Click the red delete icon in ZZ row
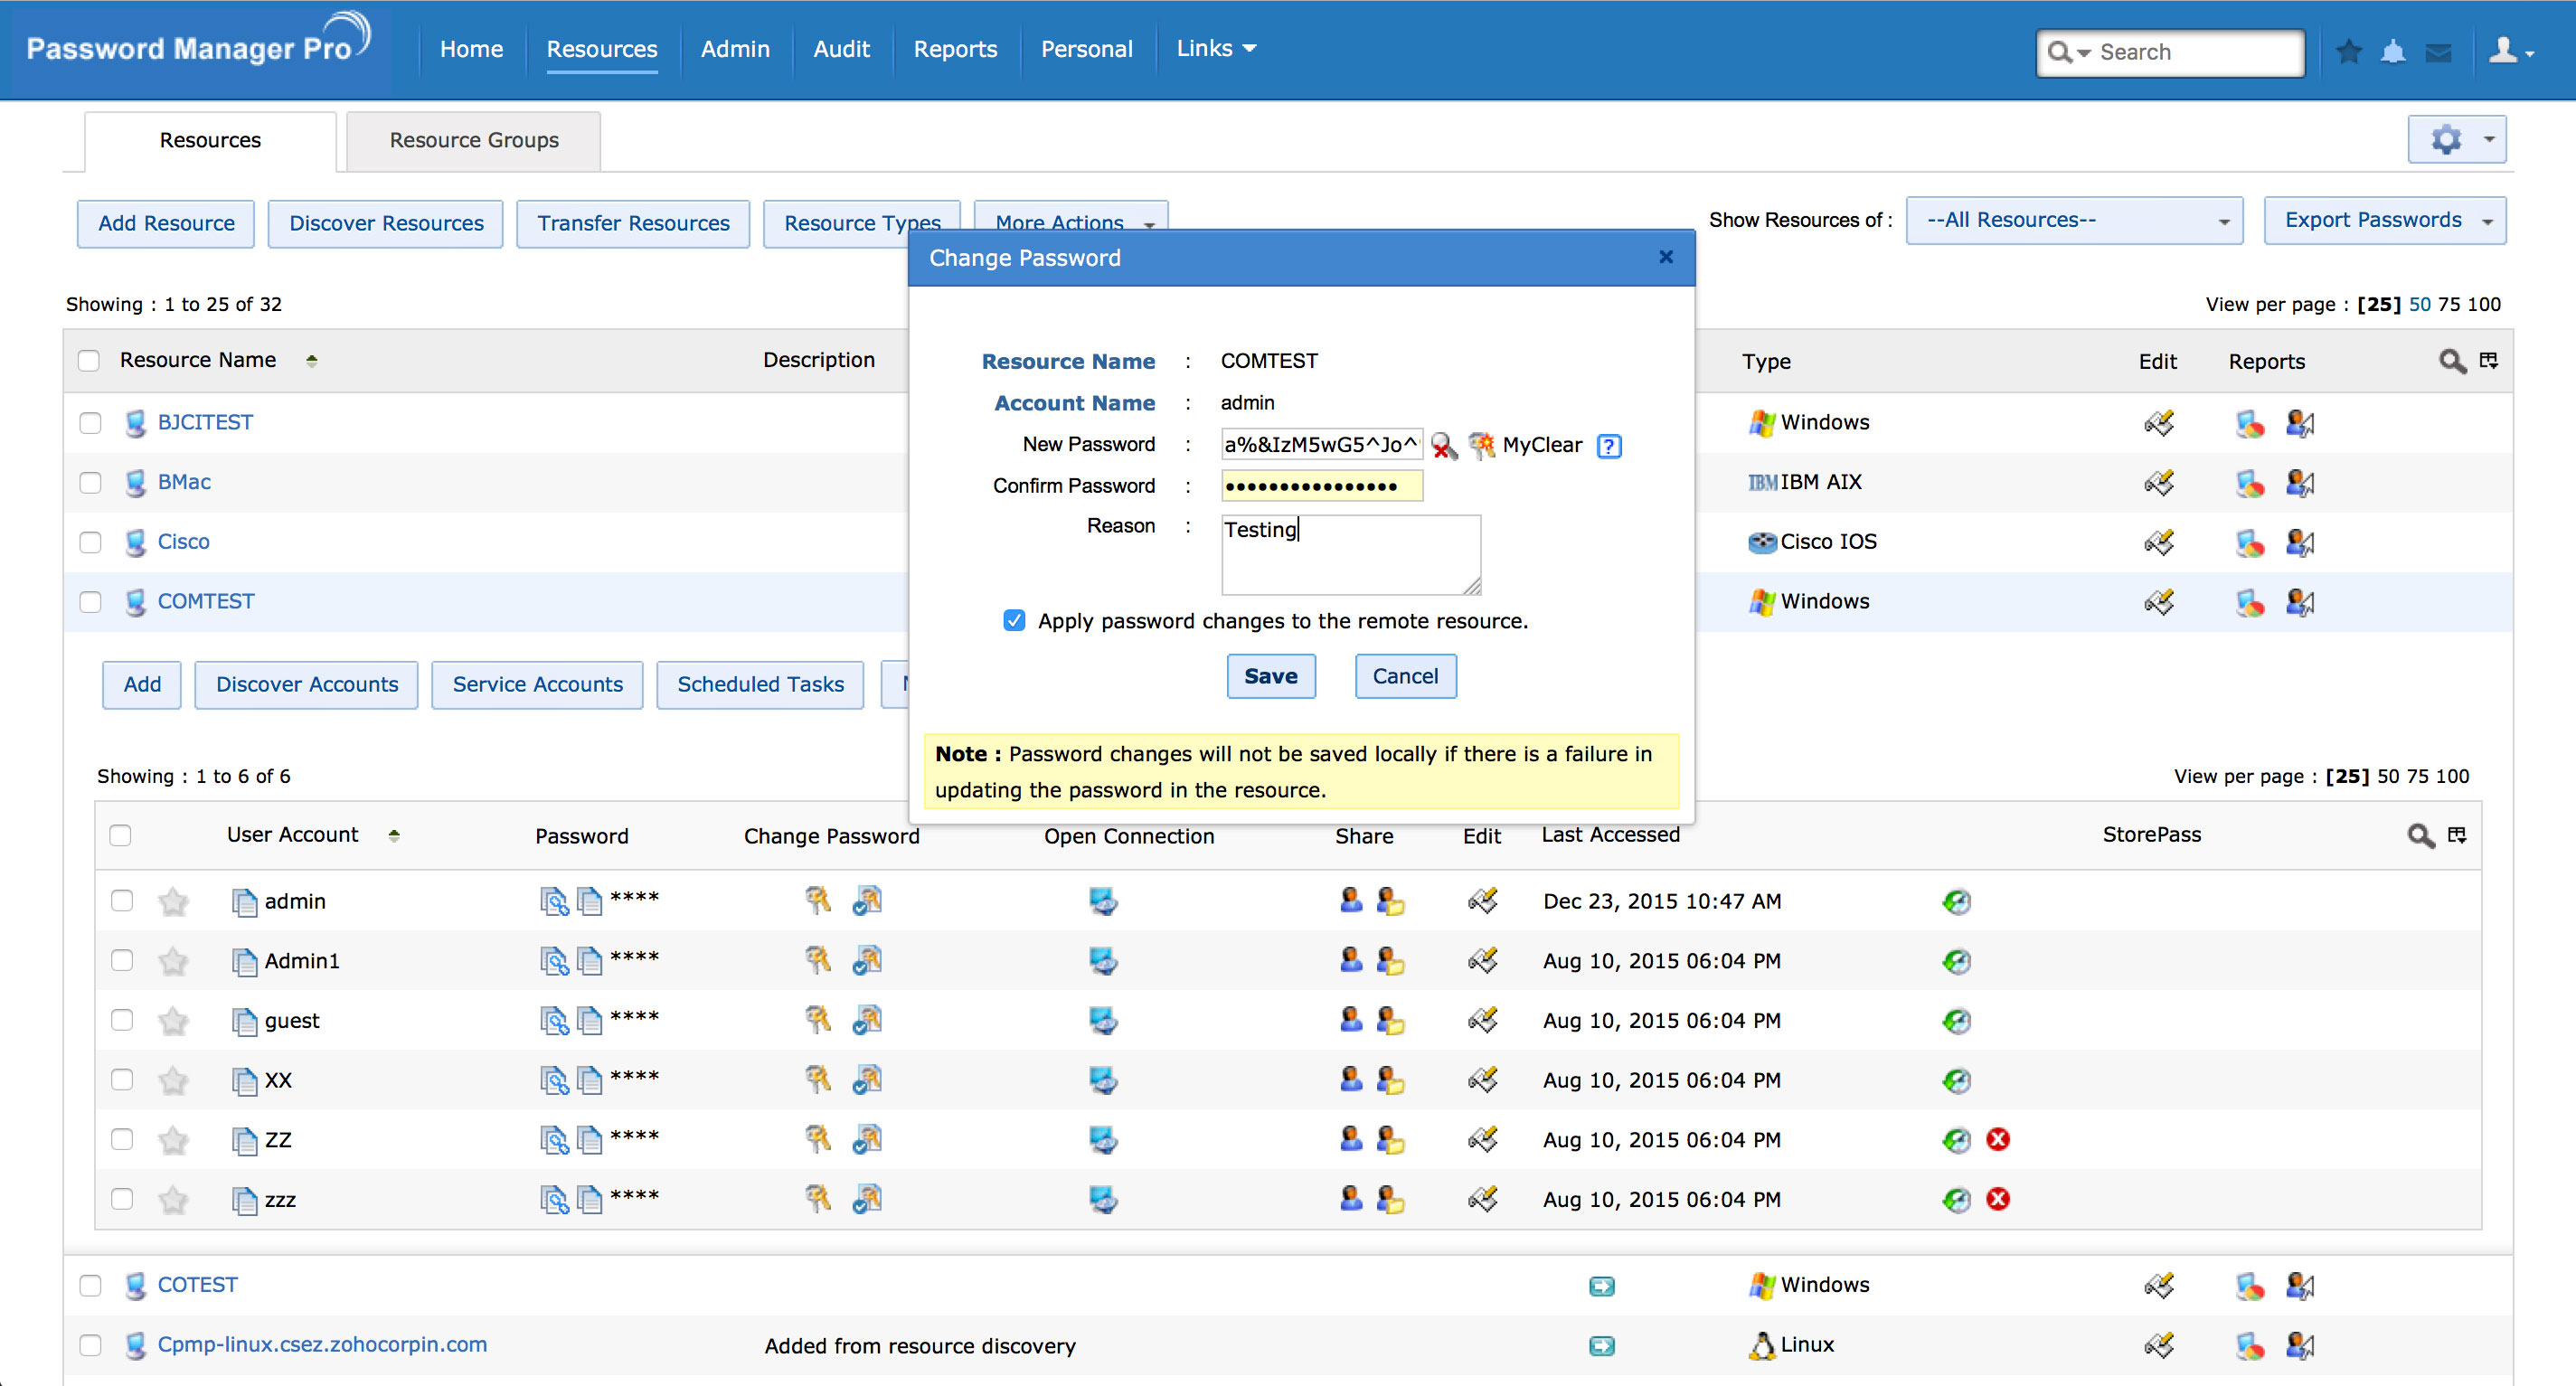This screenshot has height=1386, width=2576. 1998,1139
